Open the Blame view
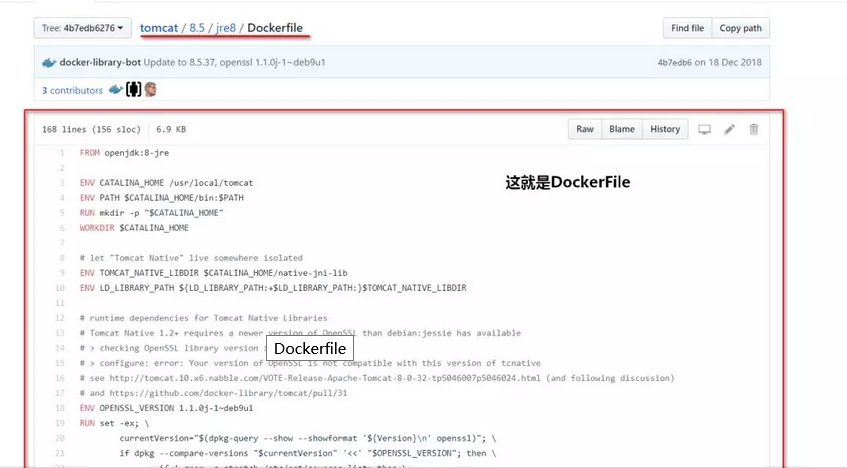The width and height of the screenshot is (847, 468). [x=622, y=129]
